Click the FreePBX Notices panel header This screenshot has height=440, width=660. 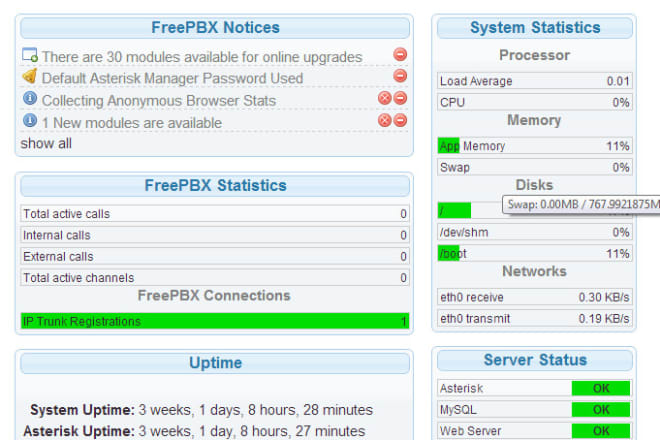tap(215, 28)
